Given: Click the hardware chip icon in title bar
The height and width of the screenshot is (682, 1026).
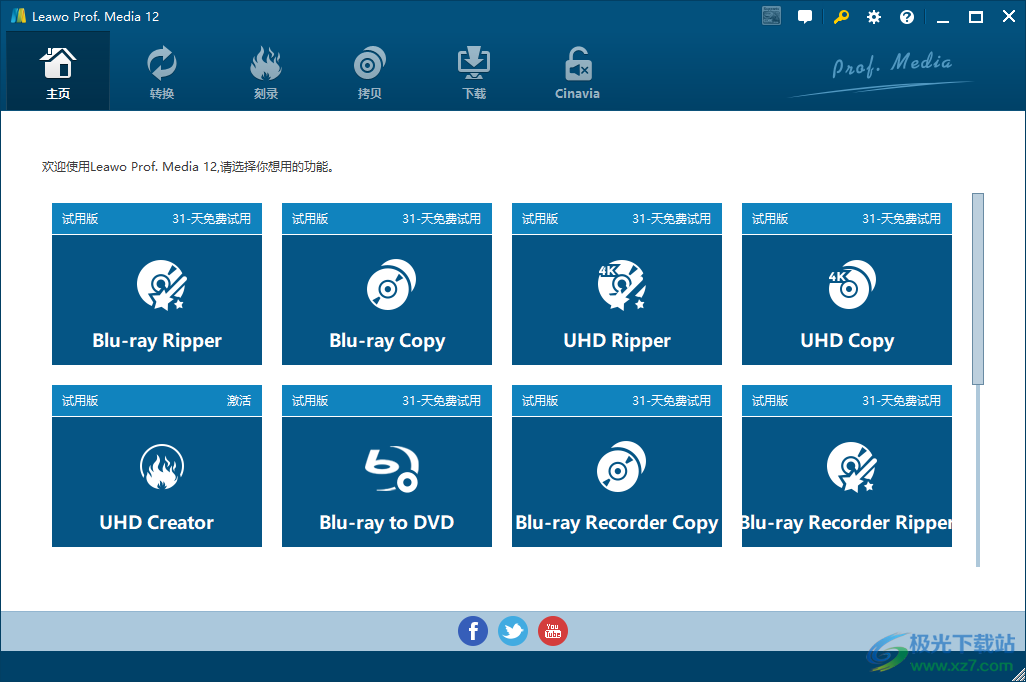Looking at the screenshot, I should [771, 16].
